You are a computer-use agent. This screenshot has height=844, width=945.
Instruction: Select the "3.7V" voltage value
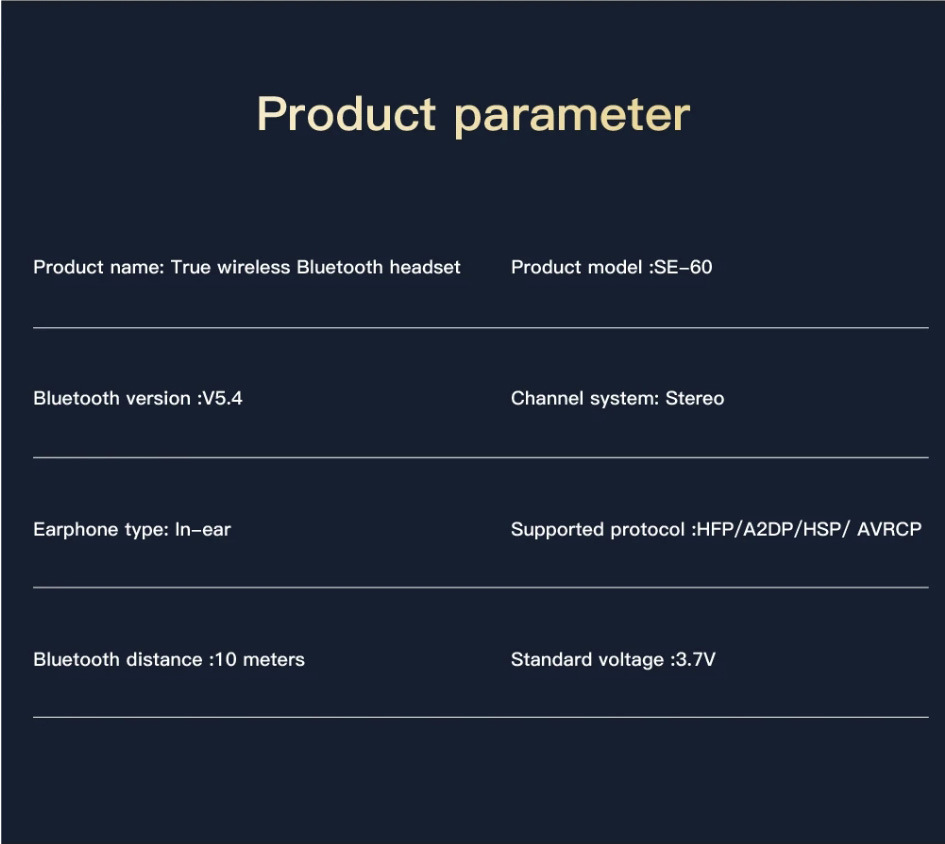click(695, 660)
